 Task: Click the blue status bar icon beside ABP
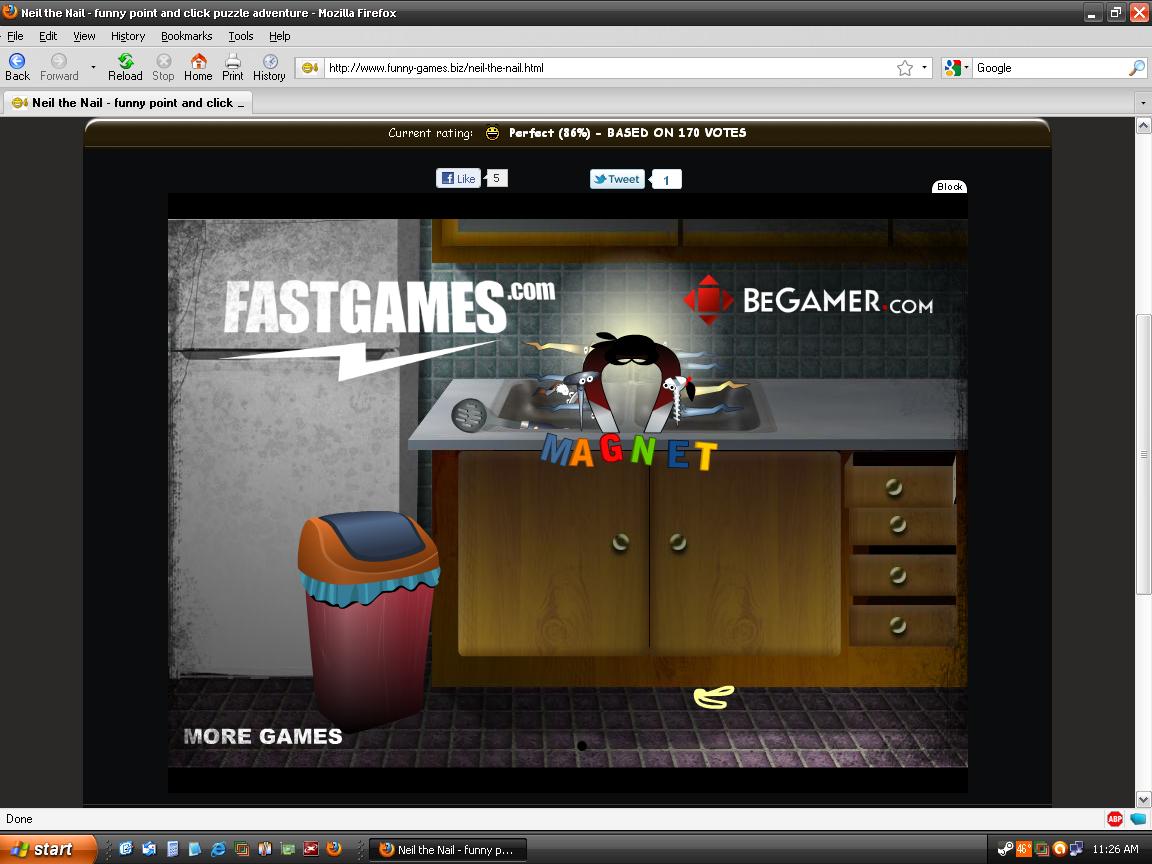1138,818
